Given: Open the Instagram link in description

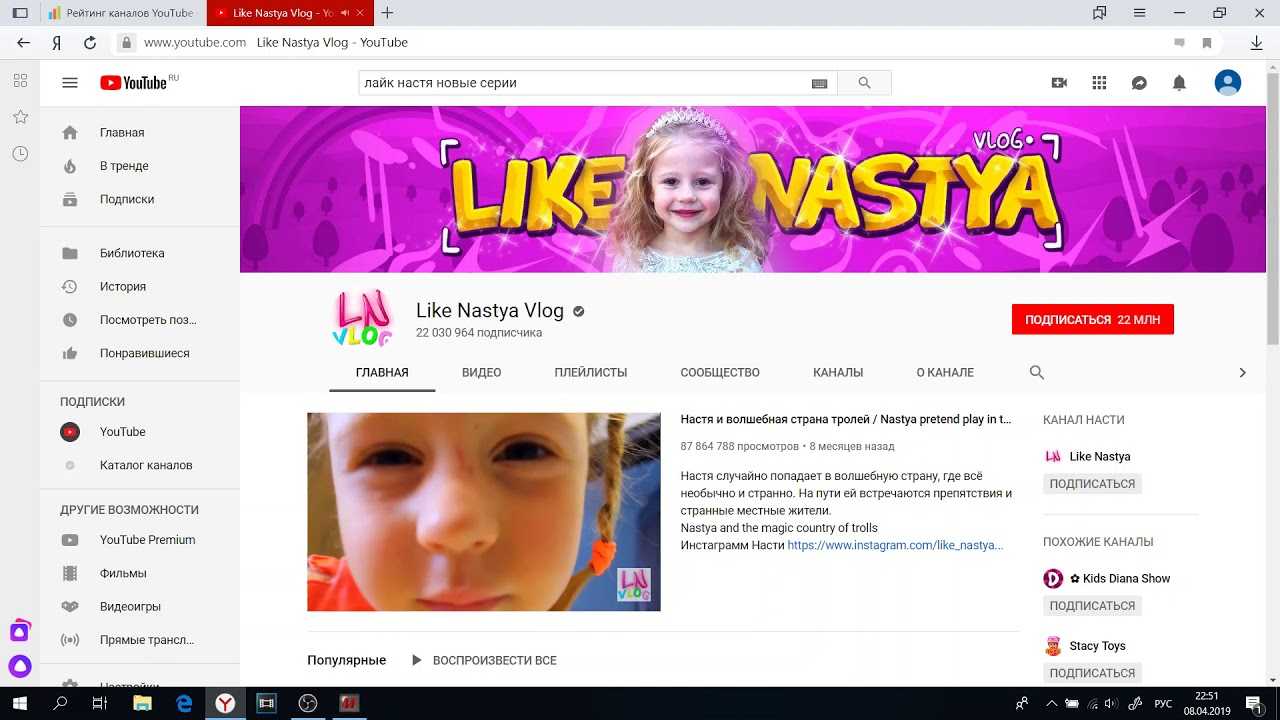Looking at the screenshot, I should tap(894, 545).
